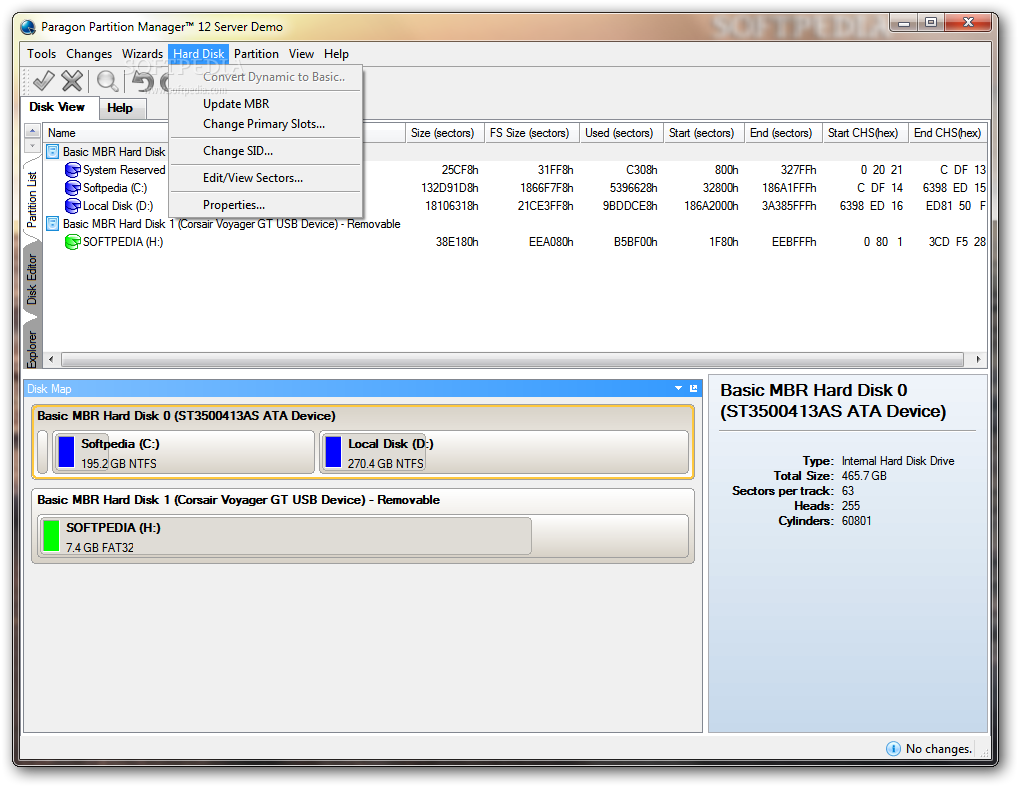This screenshot has width=1019, height=787.
Task: Click the Start CHS(hex) column header
Action: point(864,133)
